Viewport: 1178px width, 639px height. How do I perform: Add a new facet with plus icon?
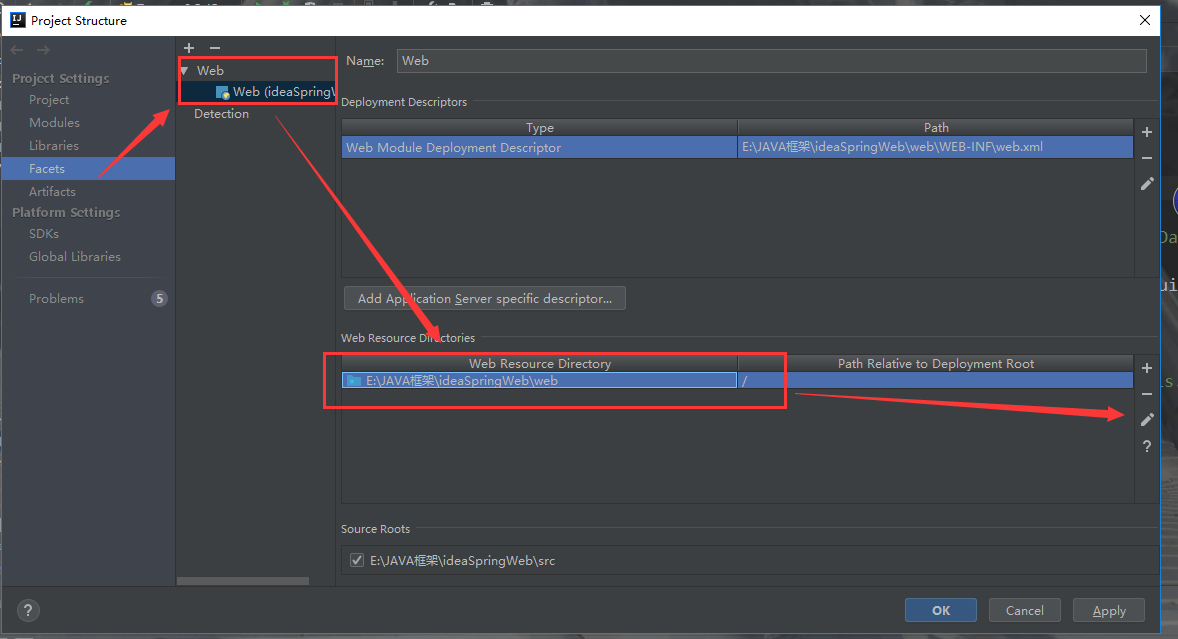coord(189,48)
